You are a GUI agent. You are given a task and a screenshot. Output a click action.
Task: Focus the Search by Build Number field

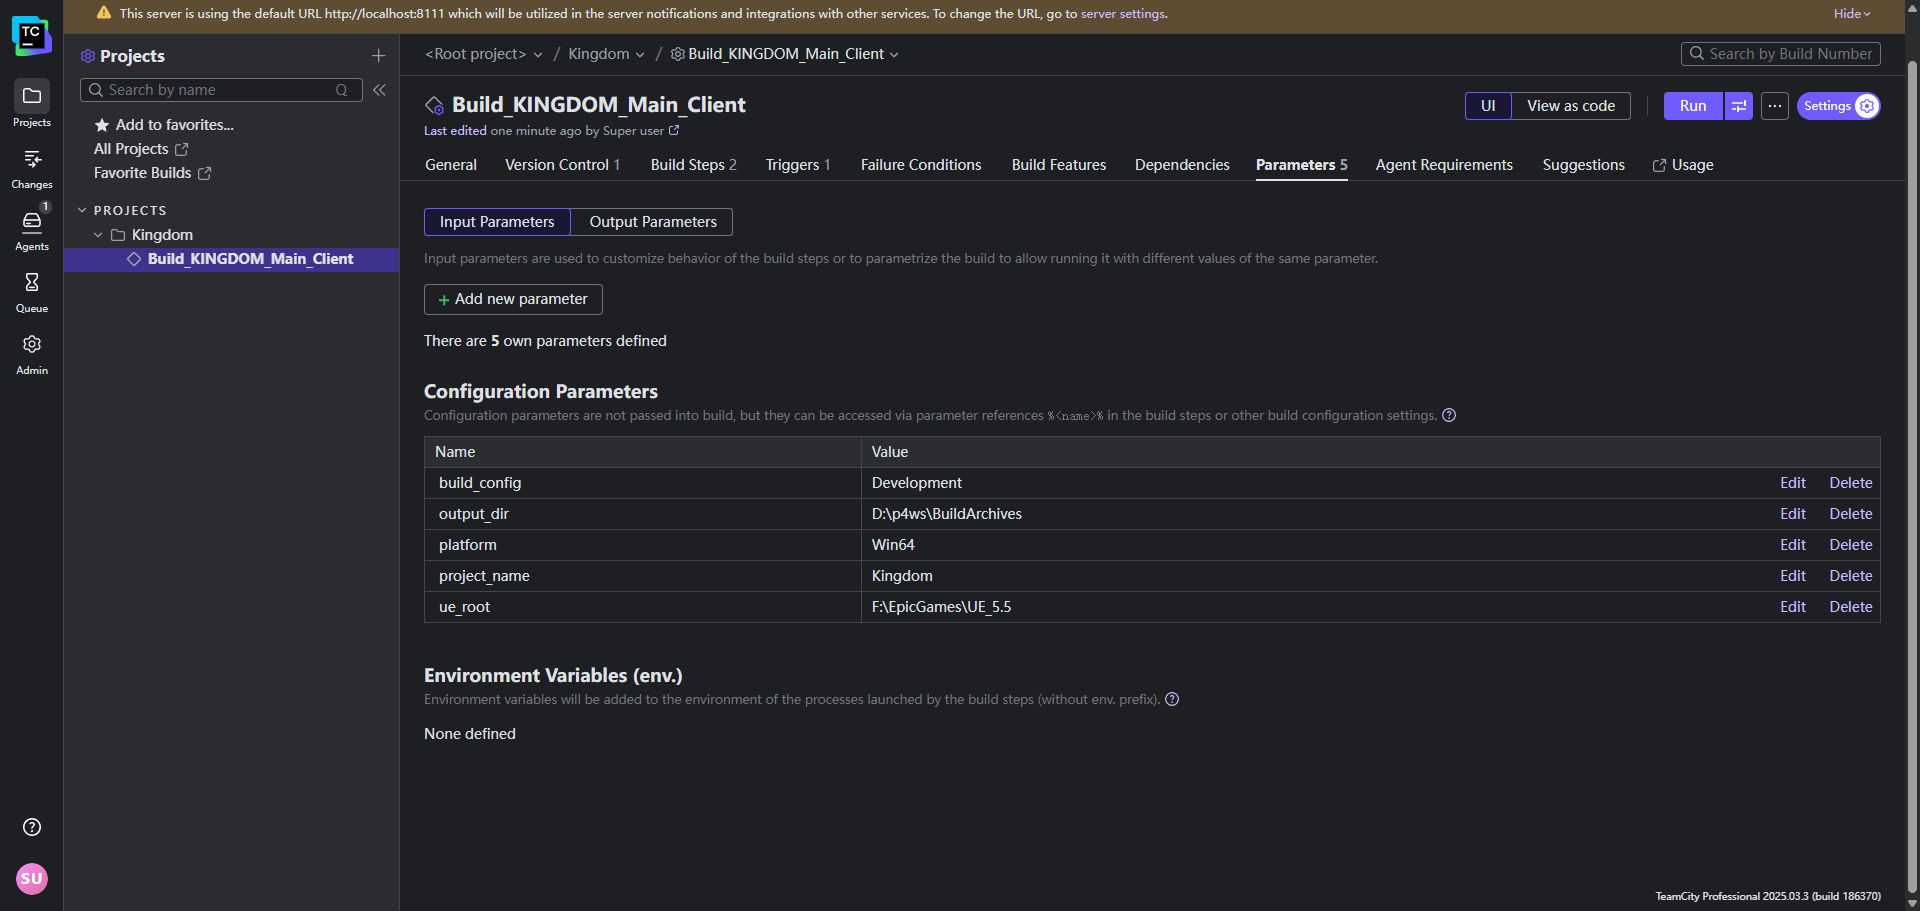[x=1780, y=54]
